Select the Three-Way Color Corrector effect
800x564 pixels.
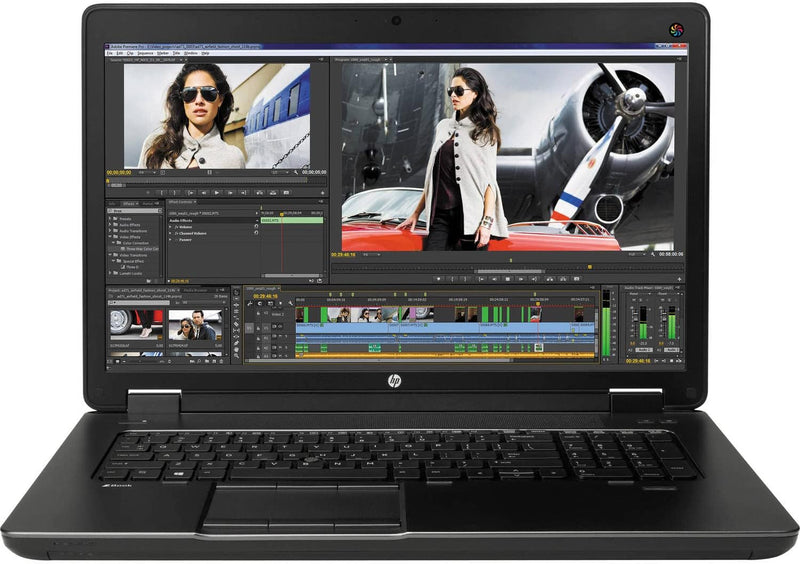click(139, 249)
